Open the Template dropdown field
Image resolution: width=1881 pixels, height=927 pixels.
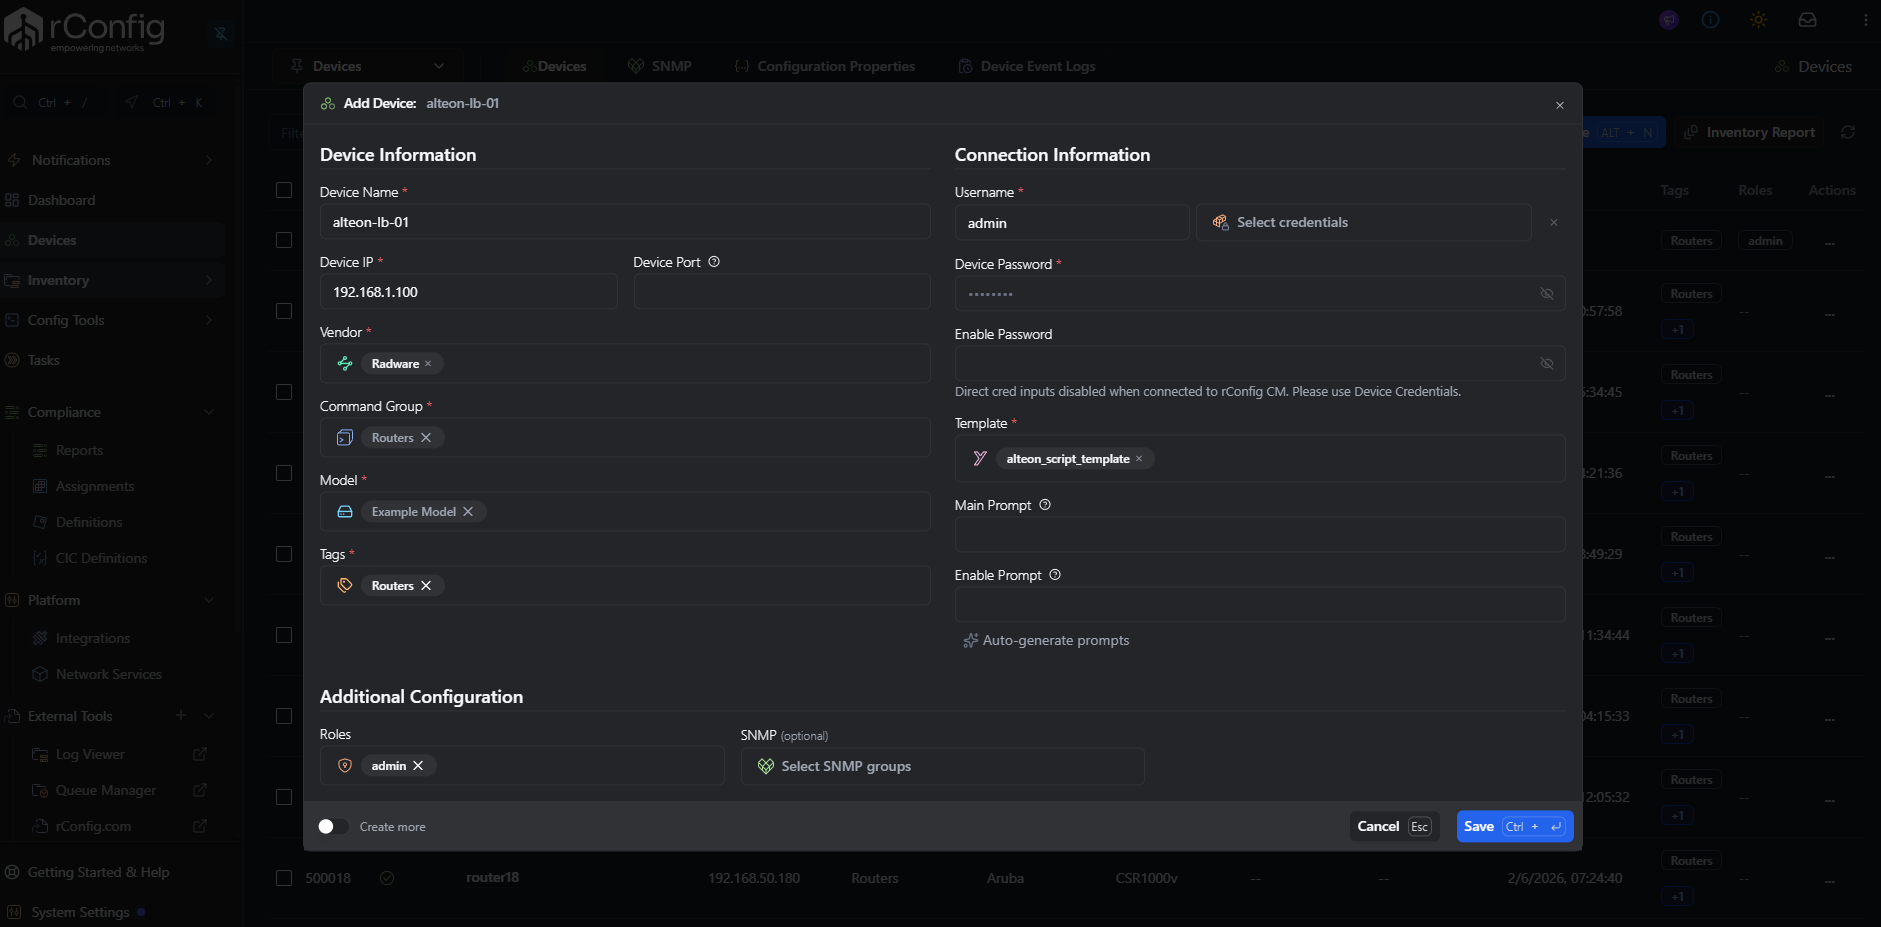point(1260,459)
